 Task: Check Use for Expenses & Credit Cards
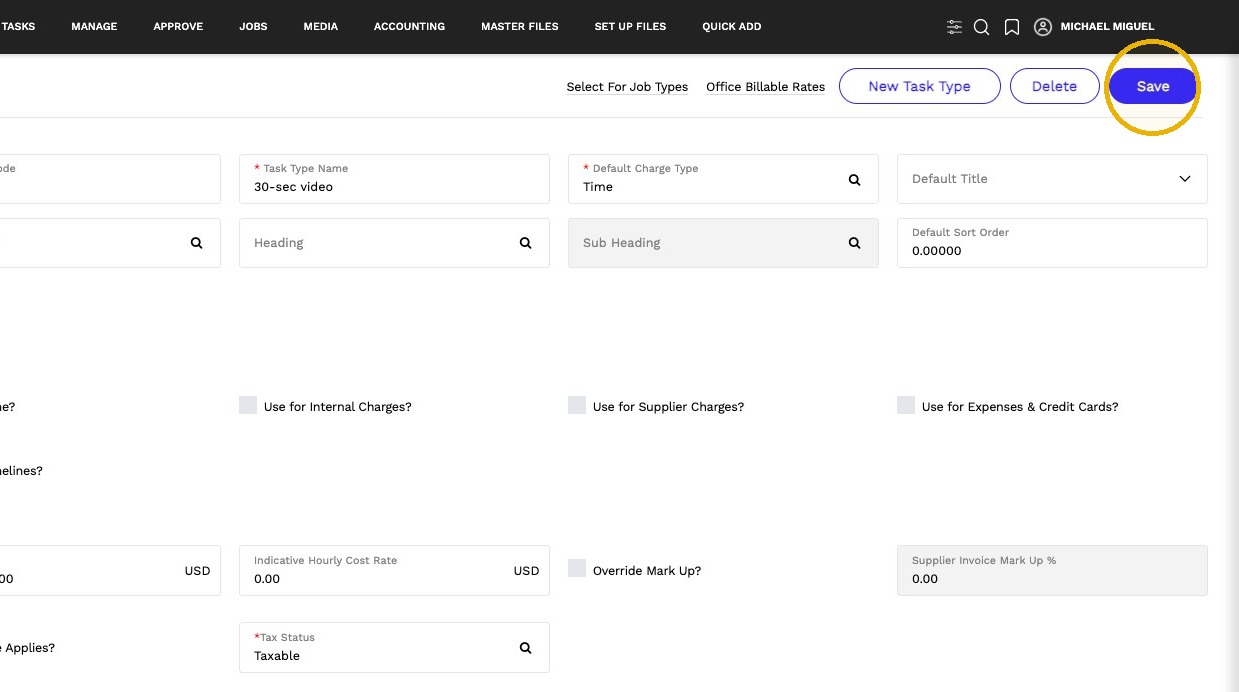[x=906, y=405]
